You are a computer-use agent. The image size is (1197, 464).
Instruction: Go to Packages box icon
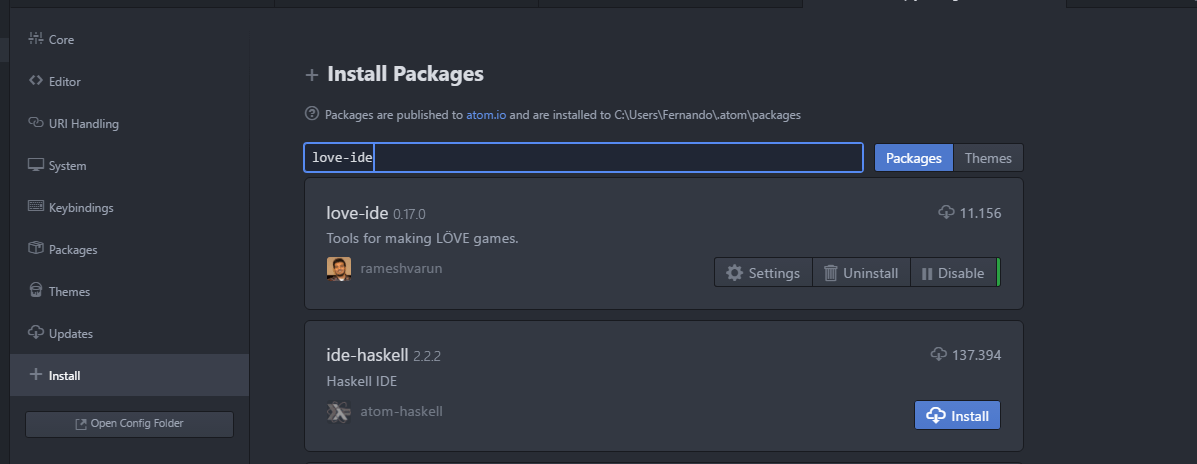(35, 248)
